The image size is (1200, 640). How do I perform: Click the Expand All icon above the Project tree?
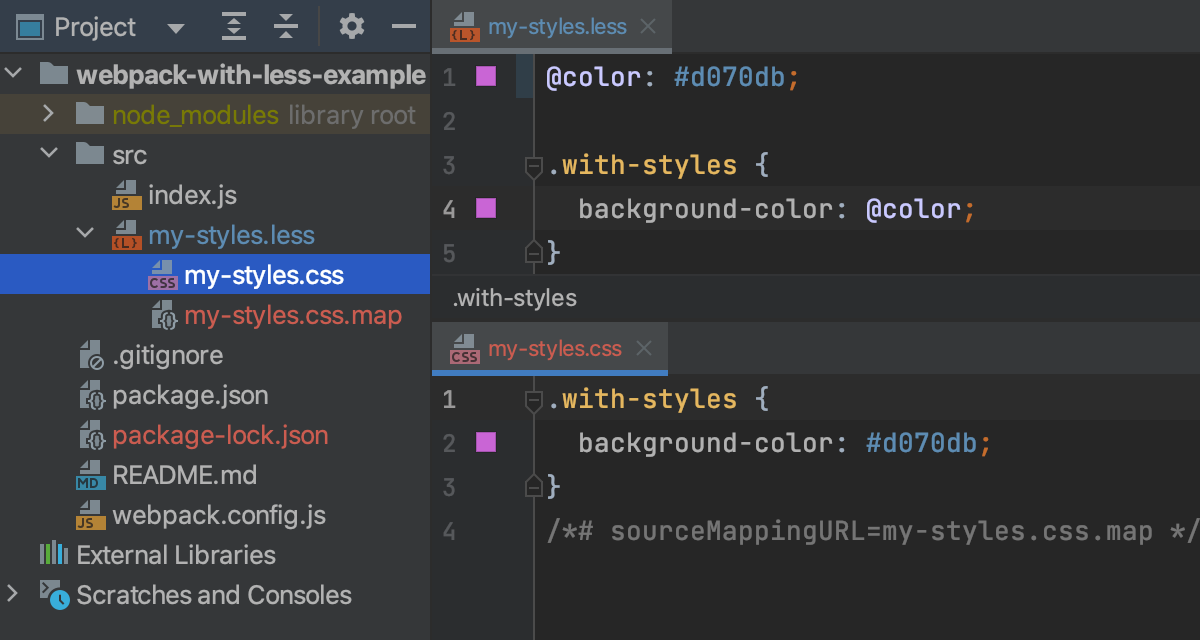point(233,26)
